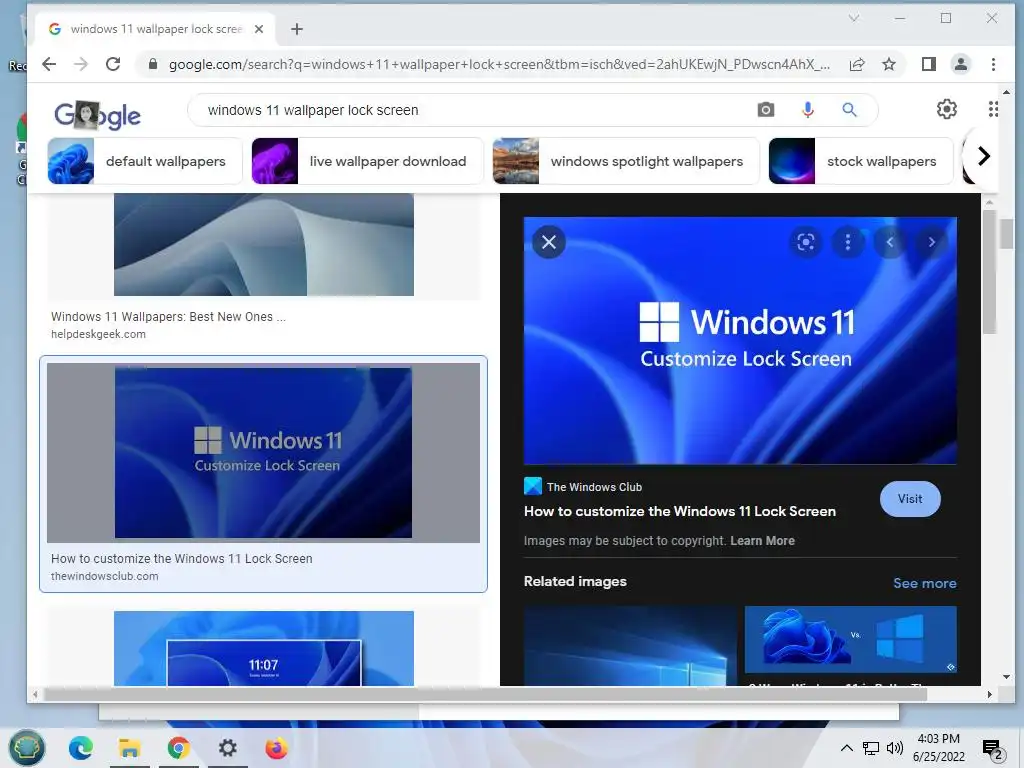Open 'How to customize the Windows 11 Lock Screen' title
This screenshot has width=1024, height=768.
(680, 511)
